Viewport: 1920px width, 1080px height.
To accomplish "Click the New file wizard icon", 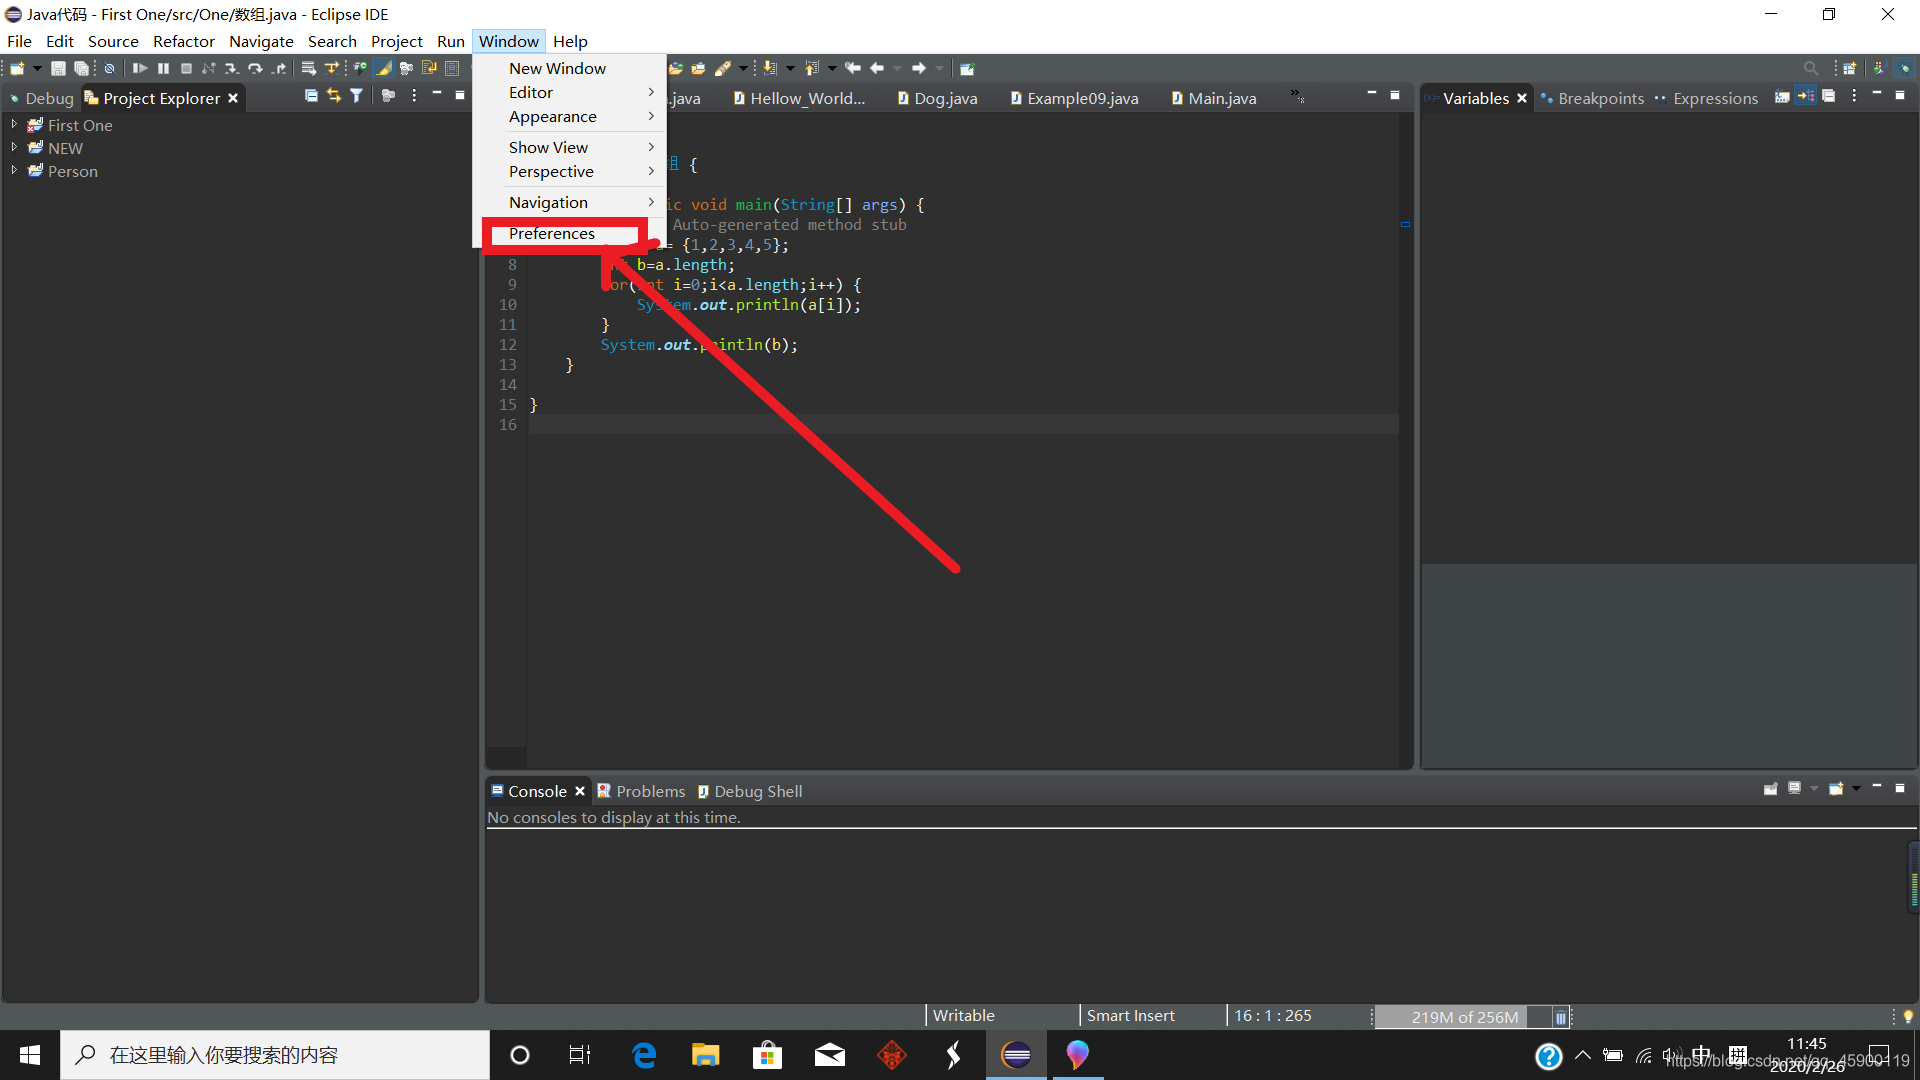I will pos(17,68).
